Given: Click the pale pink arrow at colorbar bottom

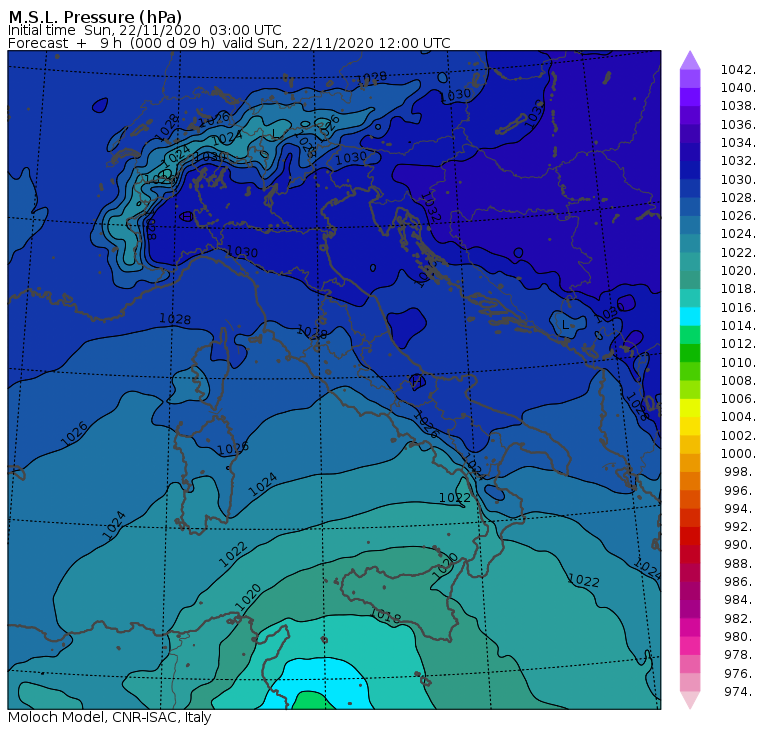Looking at the screenshot, I should pyautogui.click(x=690, y=700).
